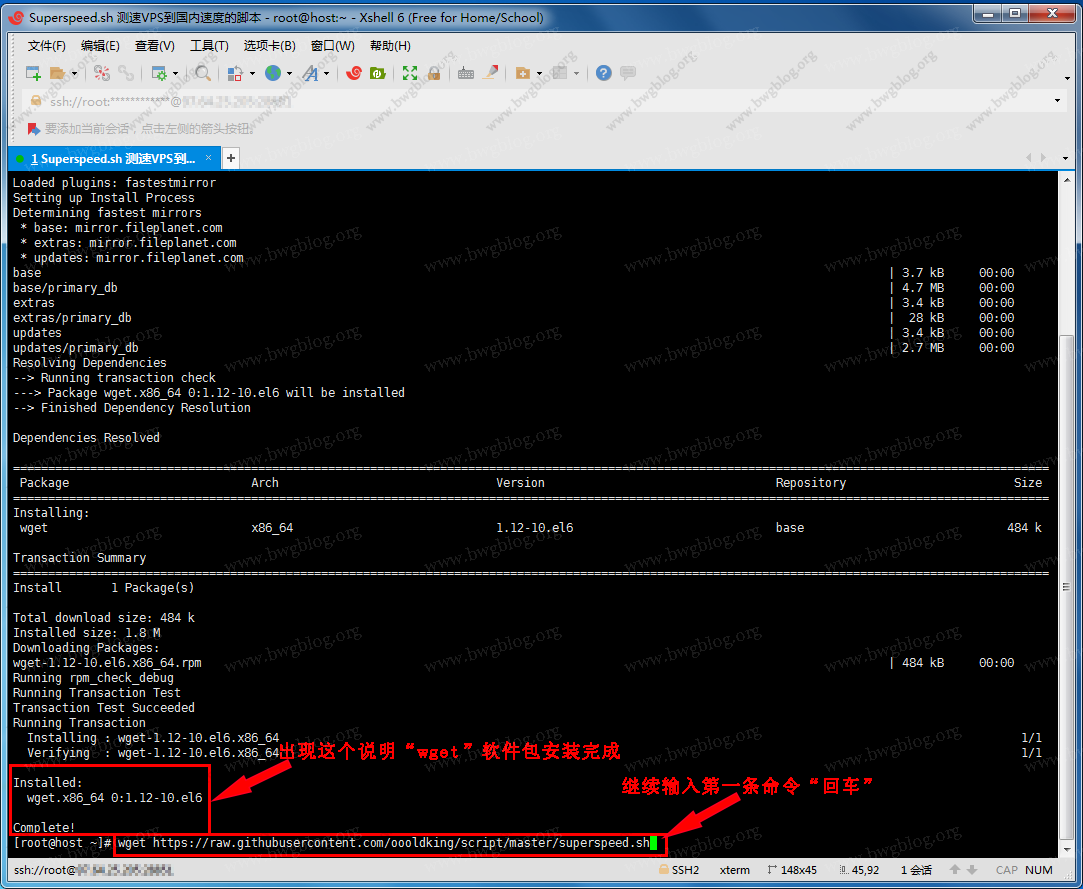
Task: Open the 文件(F) menu
Action: click(x=46, y=46)
